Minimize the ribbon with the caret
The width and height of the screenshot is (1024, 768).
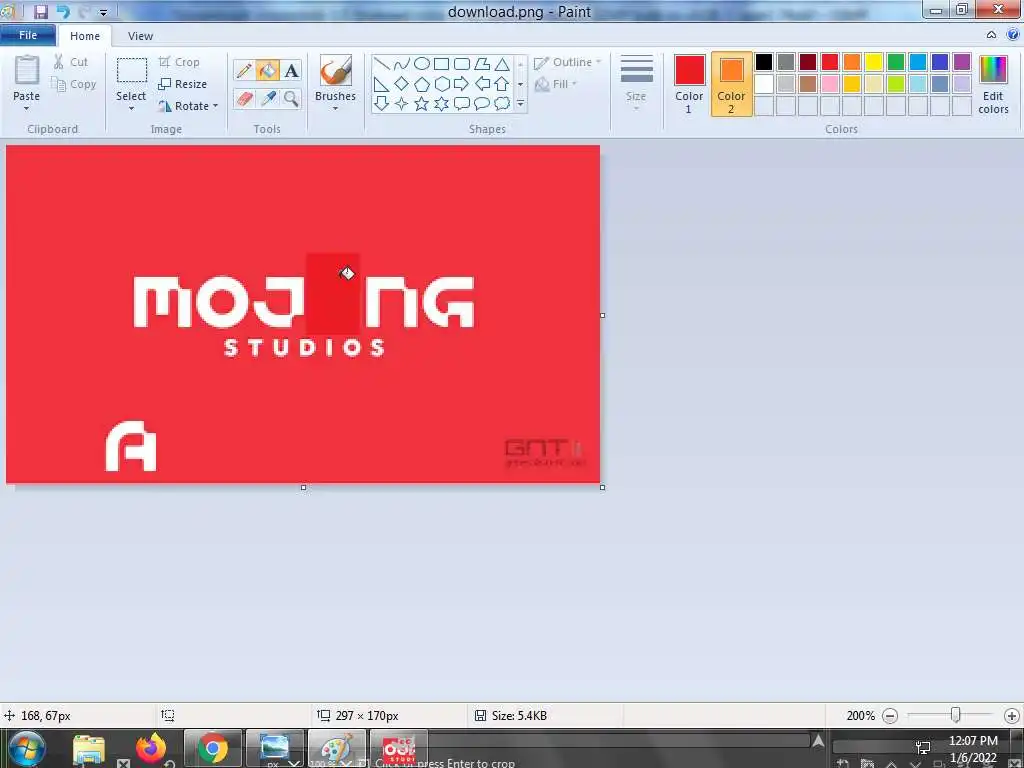(991, 35)
